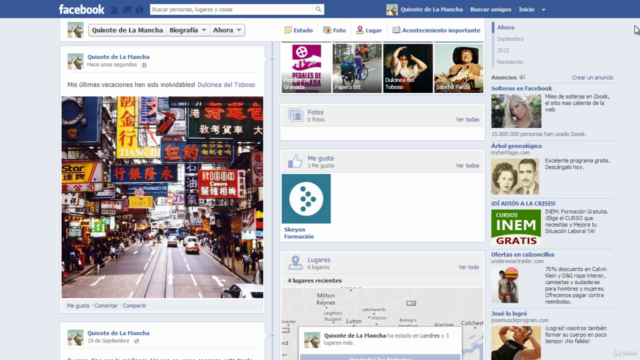
Task: Click Ver todo in Lugares section
Action: [469, 267]
